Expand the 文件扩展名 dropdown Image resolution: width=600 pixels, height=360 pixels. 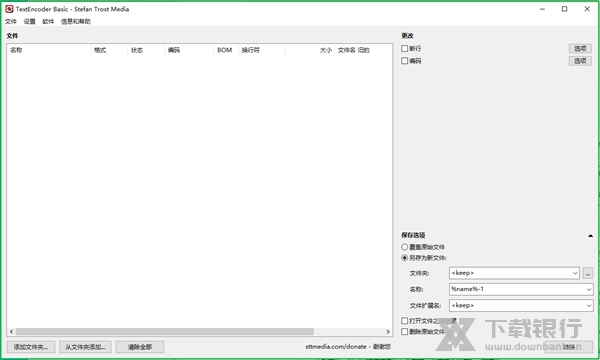(x=589, y=305)
